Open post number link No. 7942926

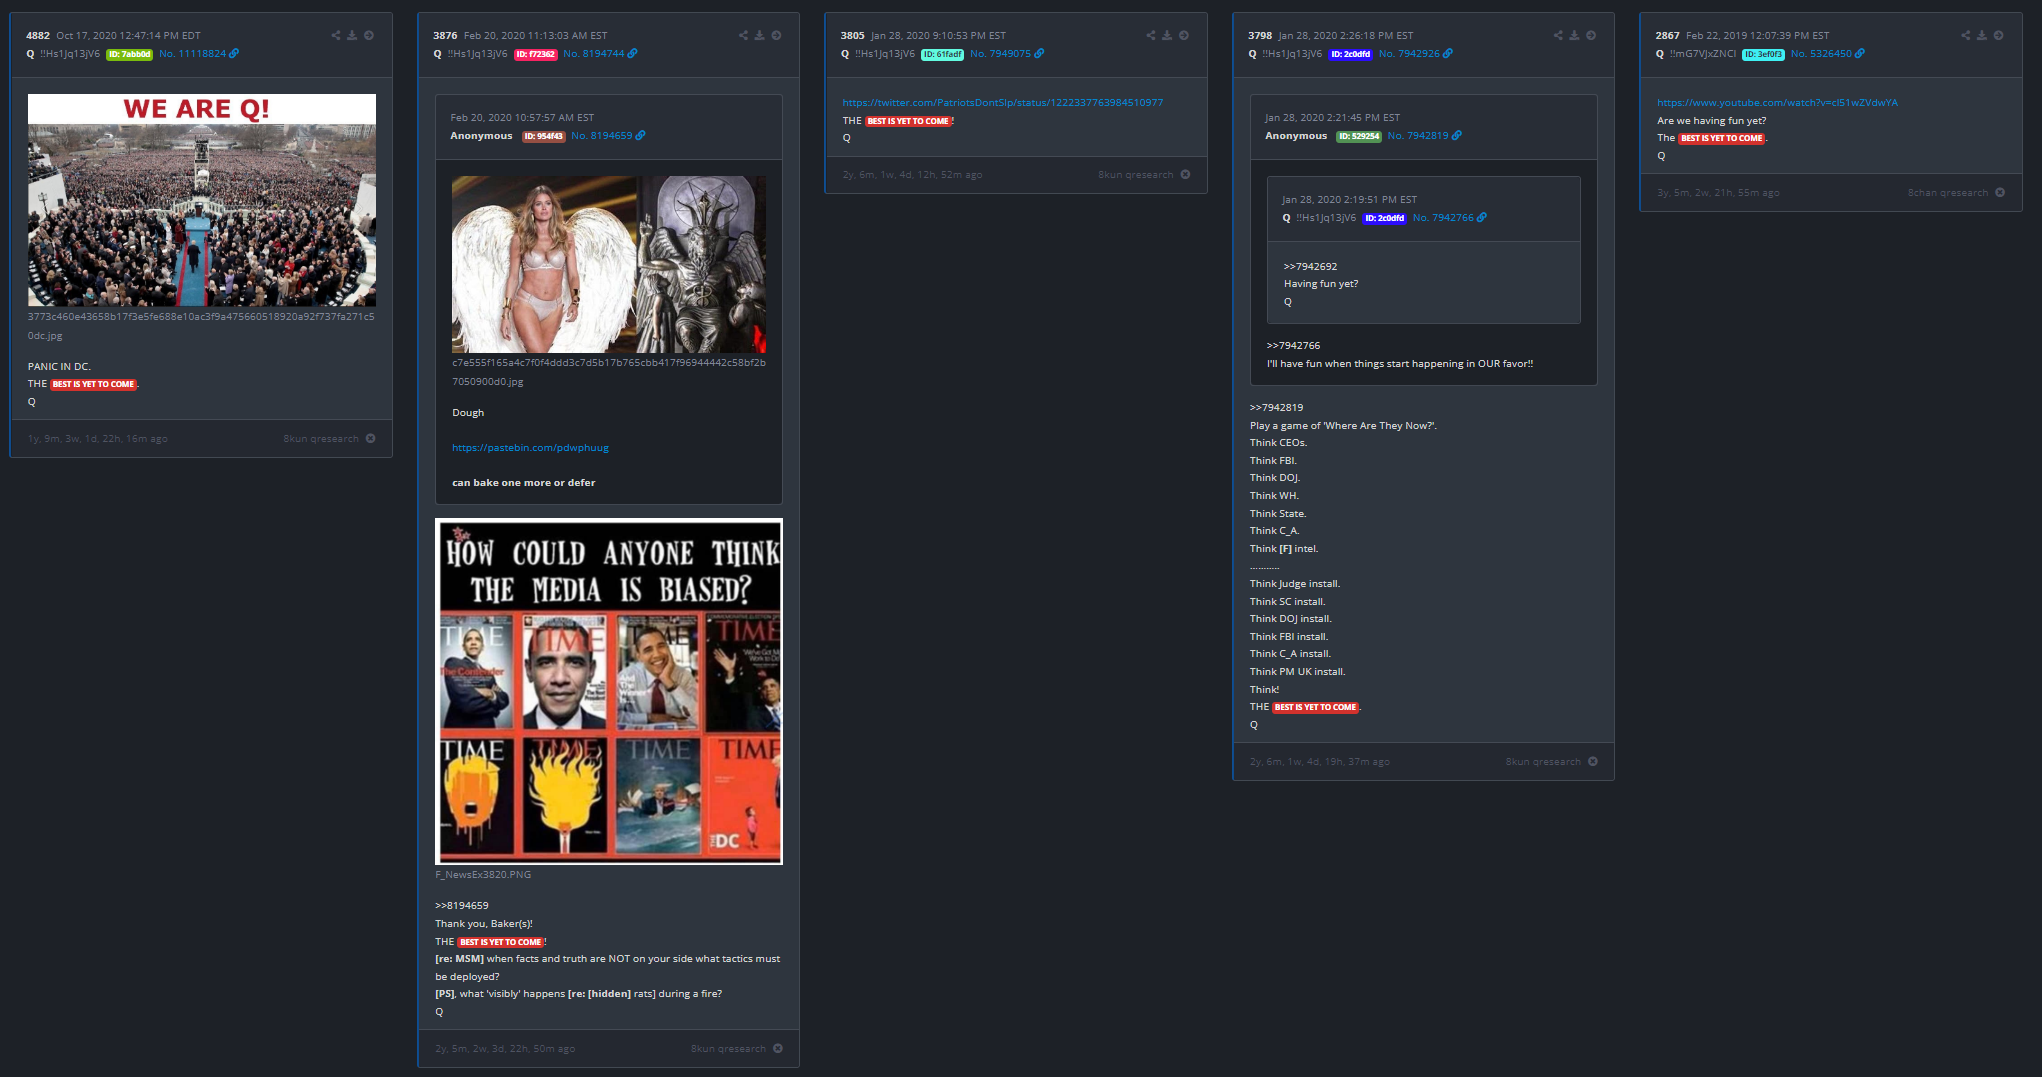point(1409,54)
